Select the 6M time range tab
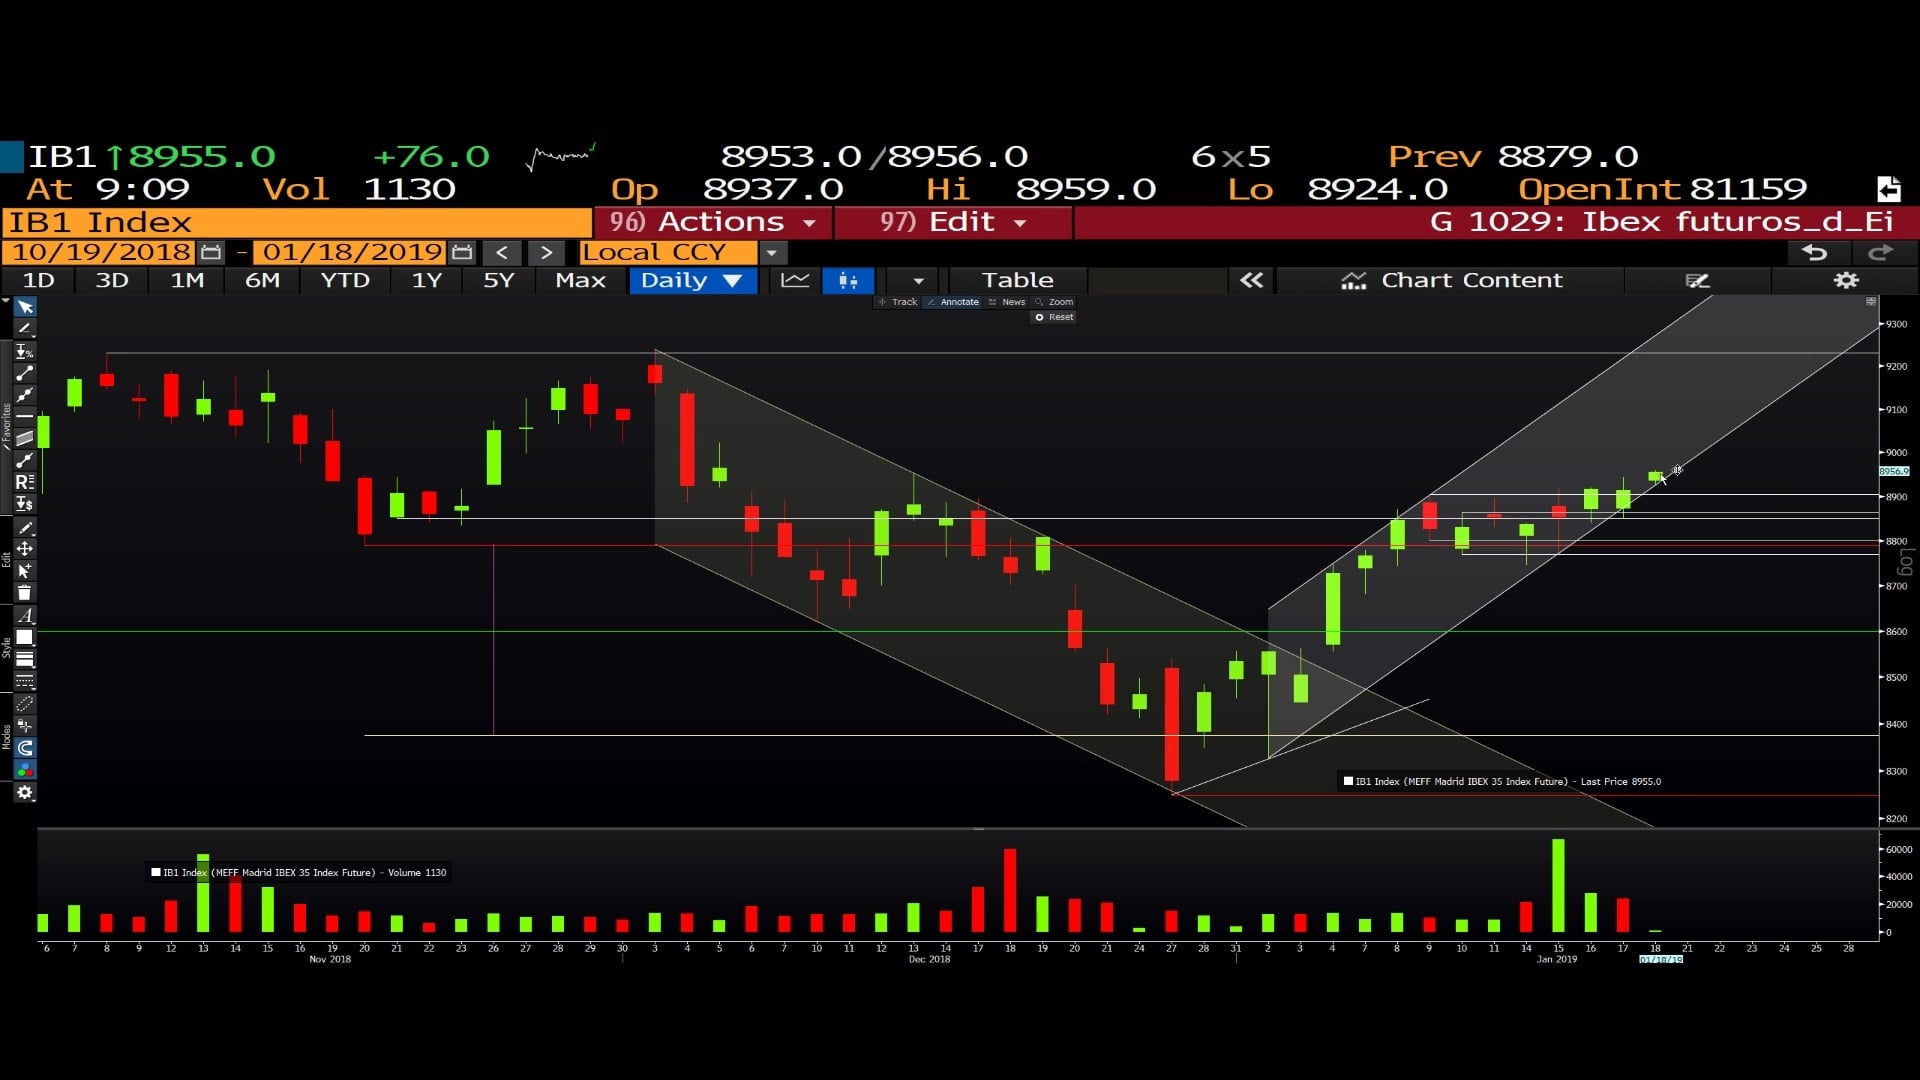This screenshot has width=1920, height=1080. pos(262,280)
